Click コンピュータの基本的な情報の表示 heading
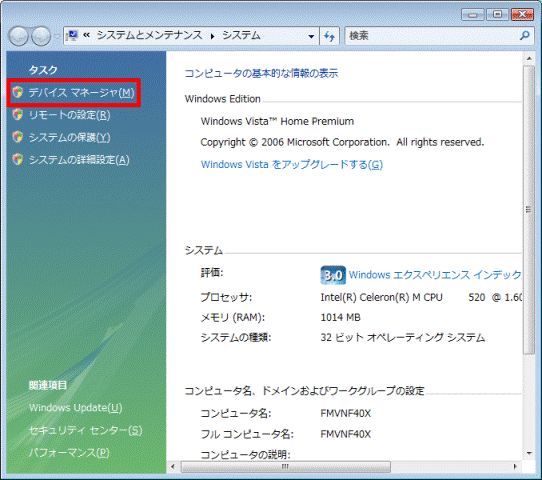542x480 pixels. 261,73
